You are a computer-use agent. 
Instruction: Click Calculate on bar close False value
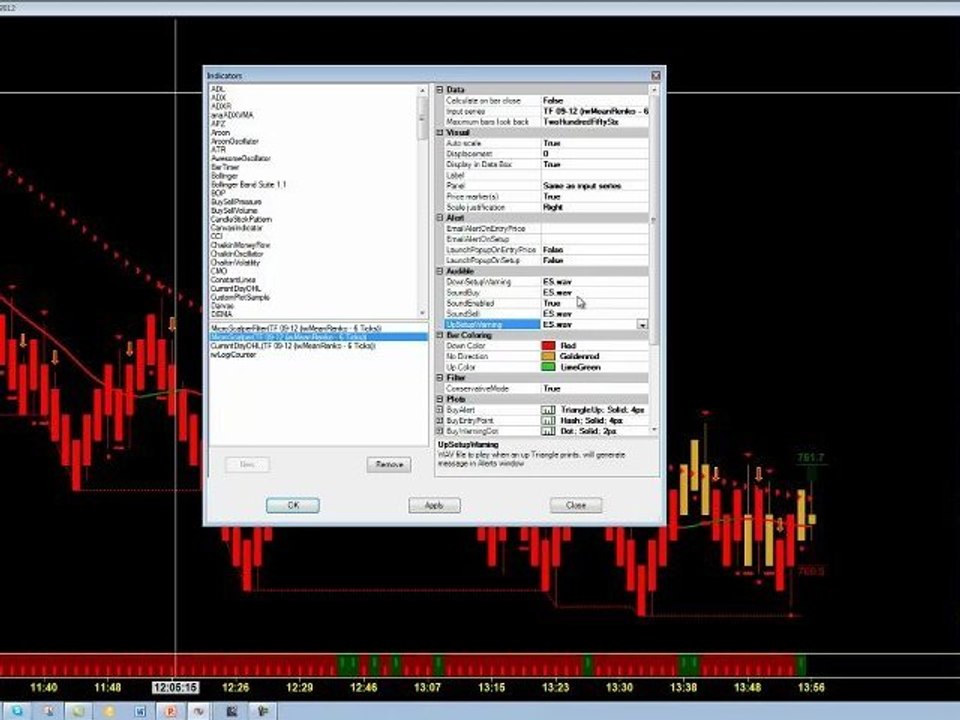(x=594, y=100)
